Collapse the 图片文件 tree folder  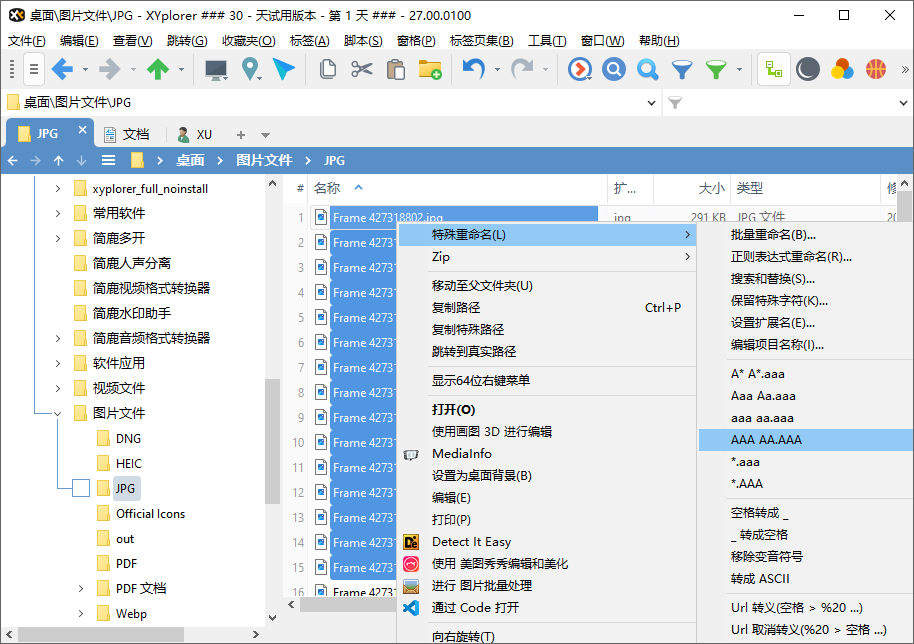(x=57, y=413)
